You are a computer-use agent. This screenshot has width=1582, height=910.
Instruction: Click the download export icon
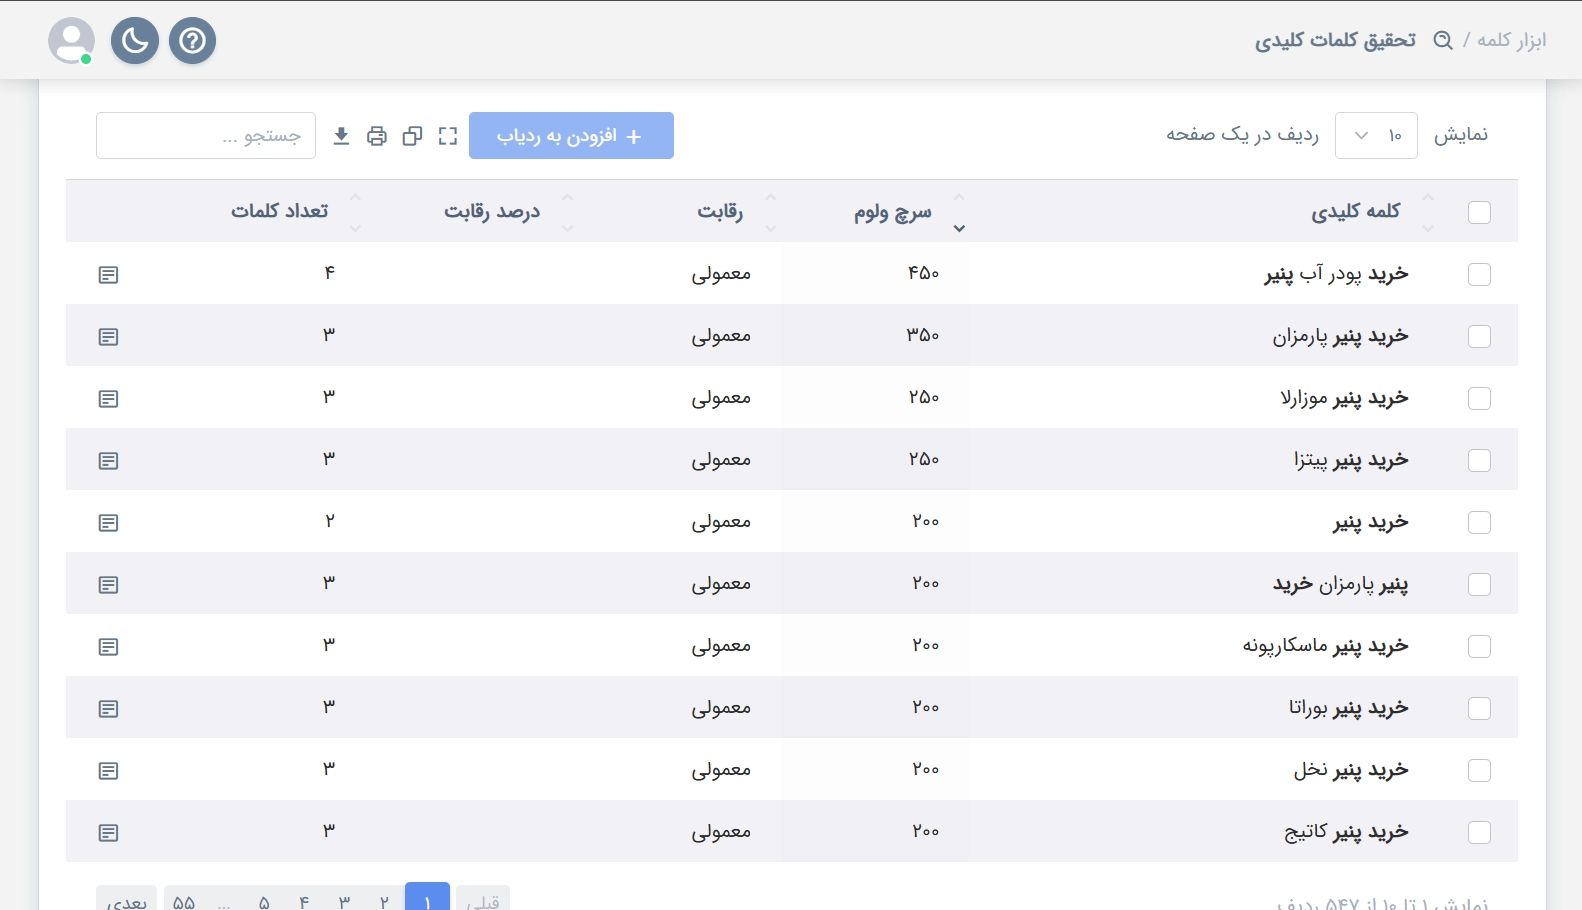point(341,136)
